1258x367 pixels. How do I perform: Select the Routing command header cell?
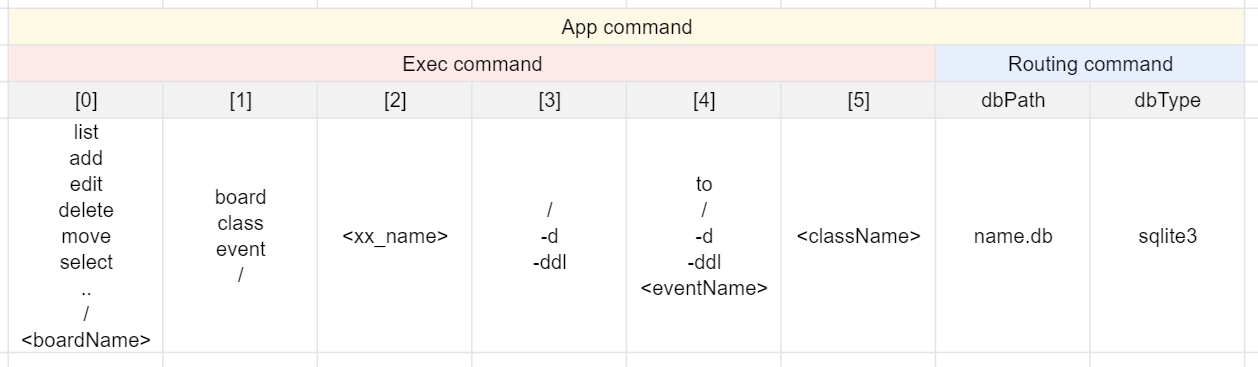1090,64
